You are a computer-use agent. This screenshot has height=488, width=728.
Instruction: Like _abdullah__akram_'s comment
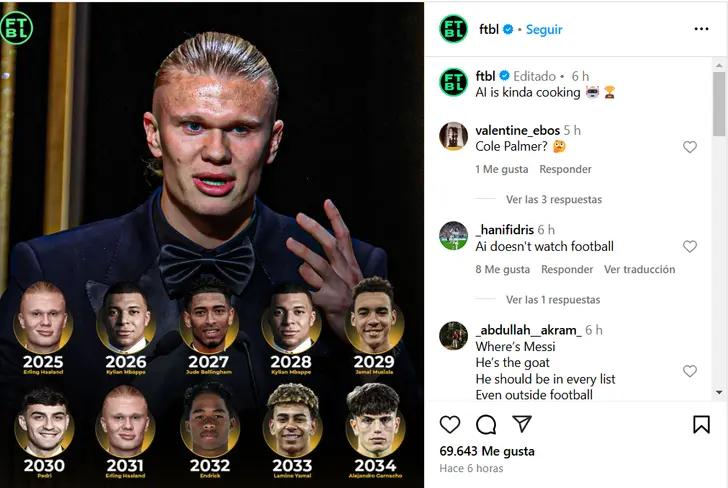689,371
